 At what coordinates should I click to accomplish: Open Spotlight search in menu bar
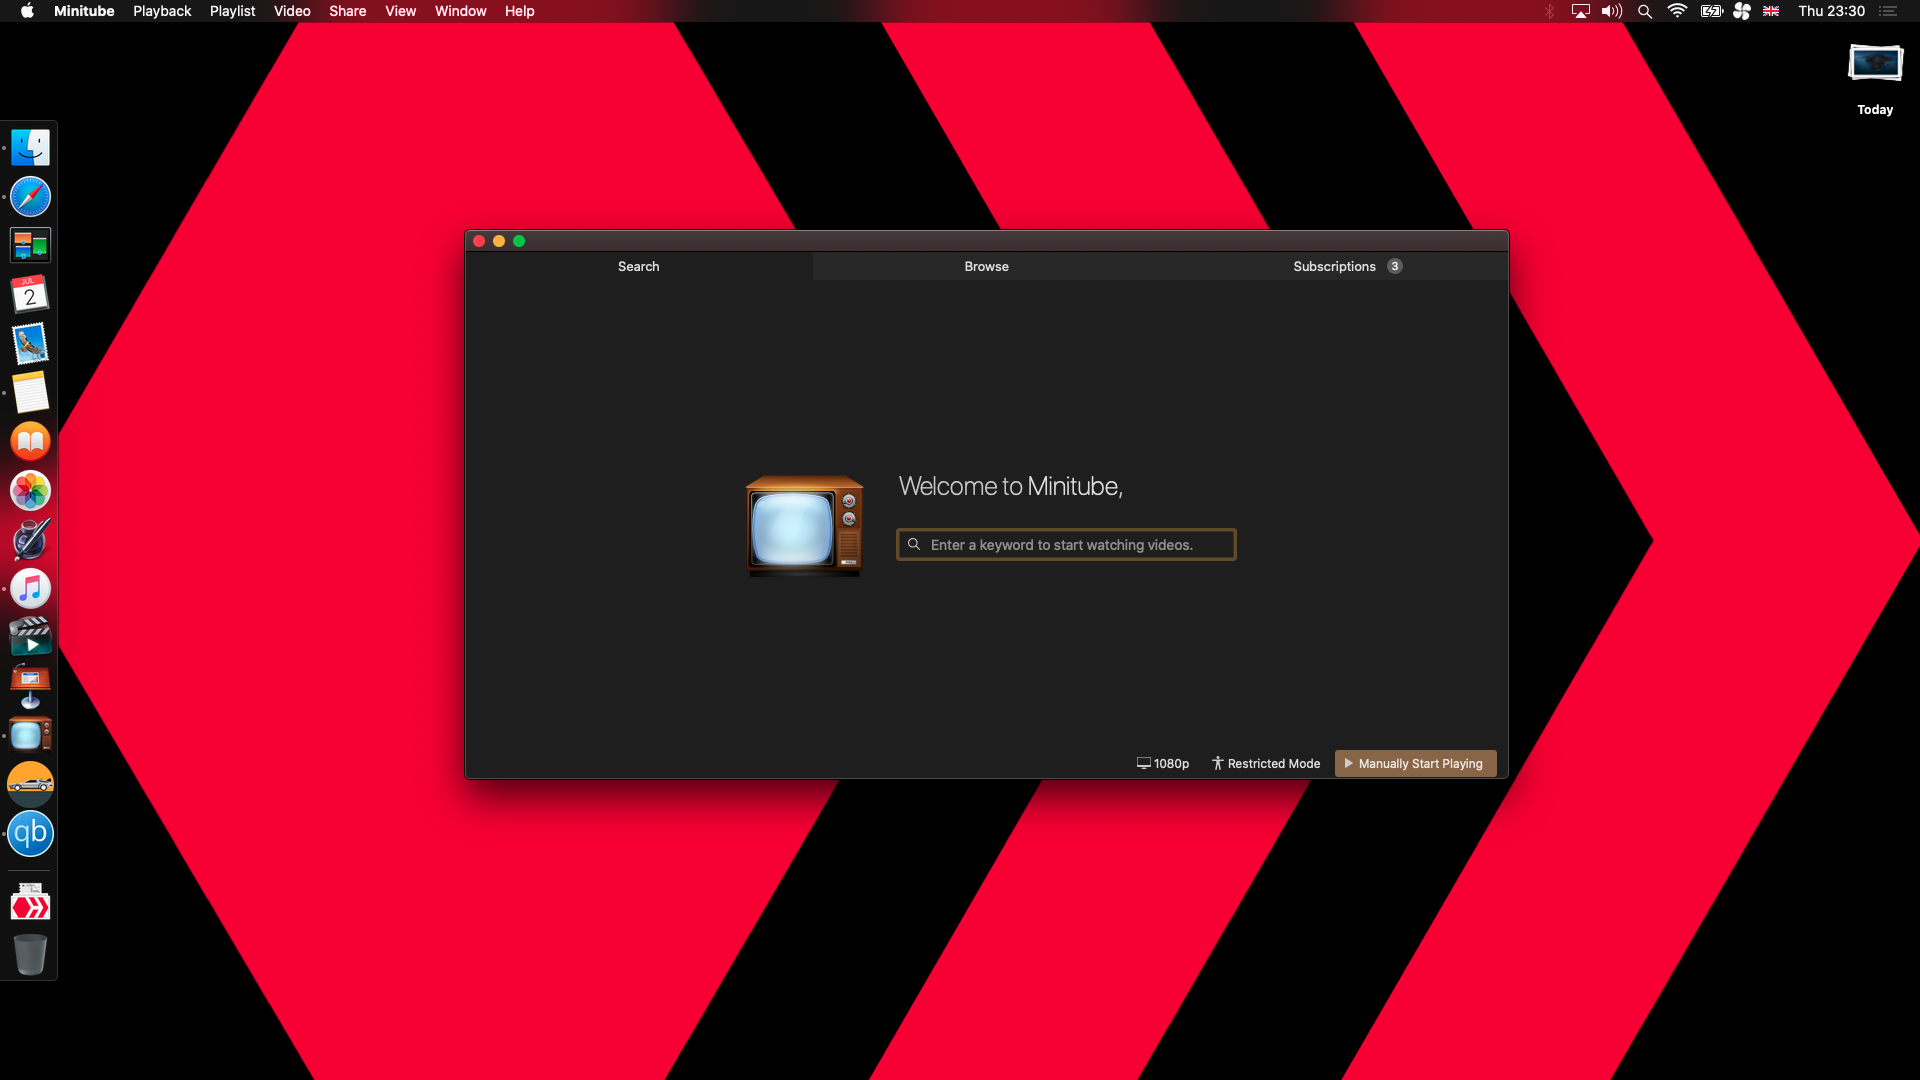point(1645,11)
